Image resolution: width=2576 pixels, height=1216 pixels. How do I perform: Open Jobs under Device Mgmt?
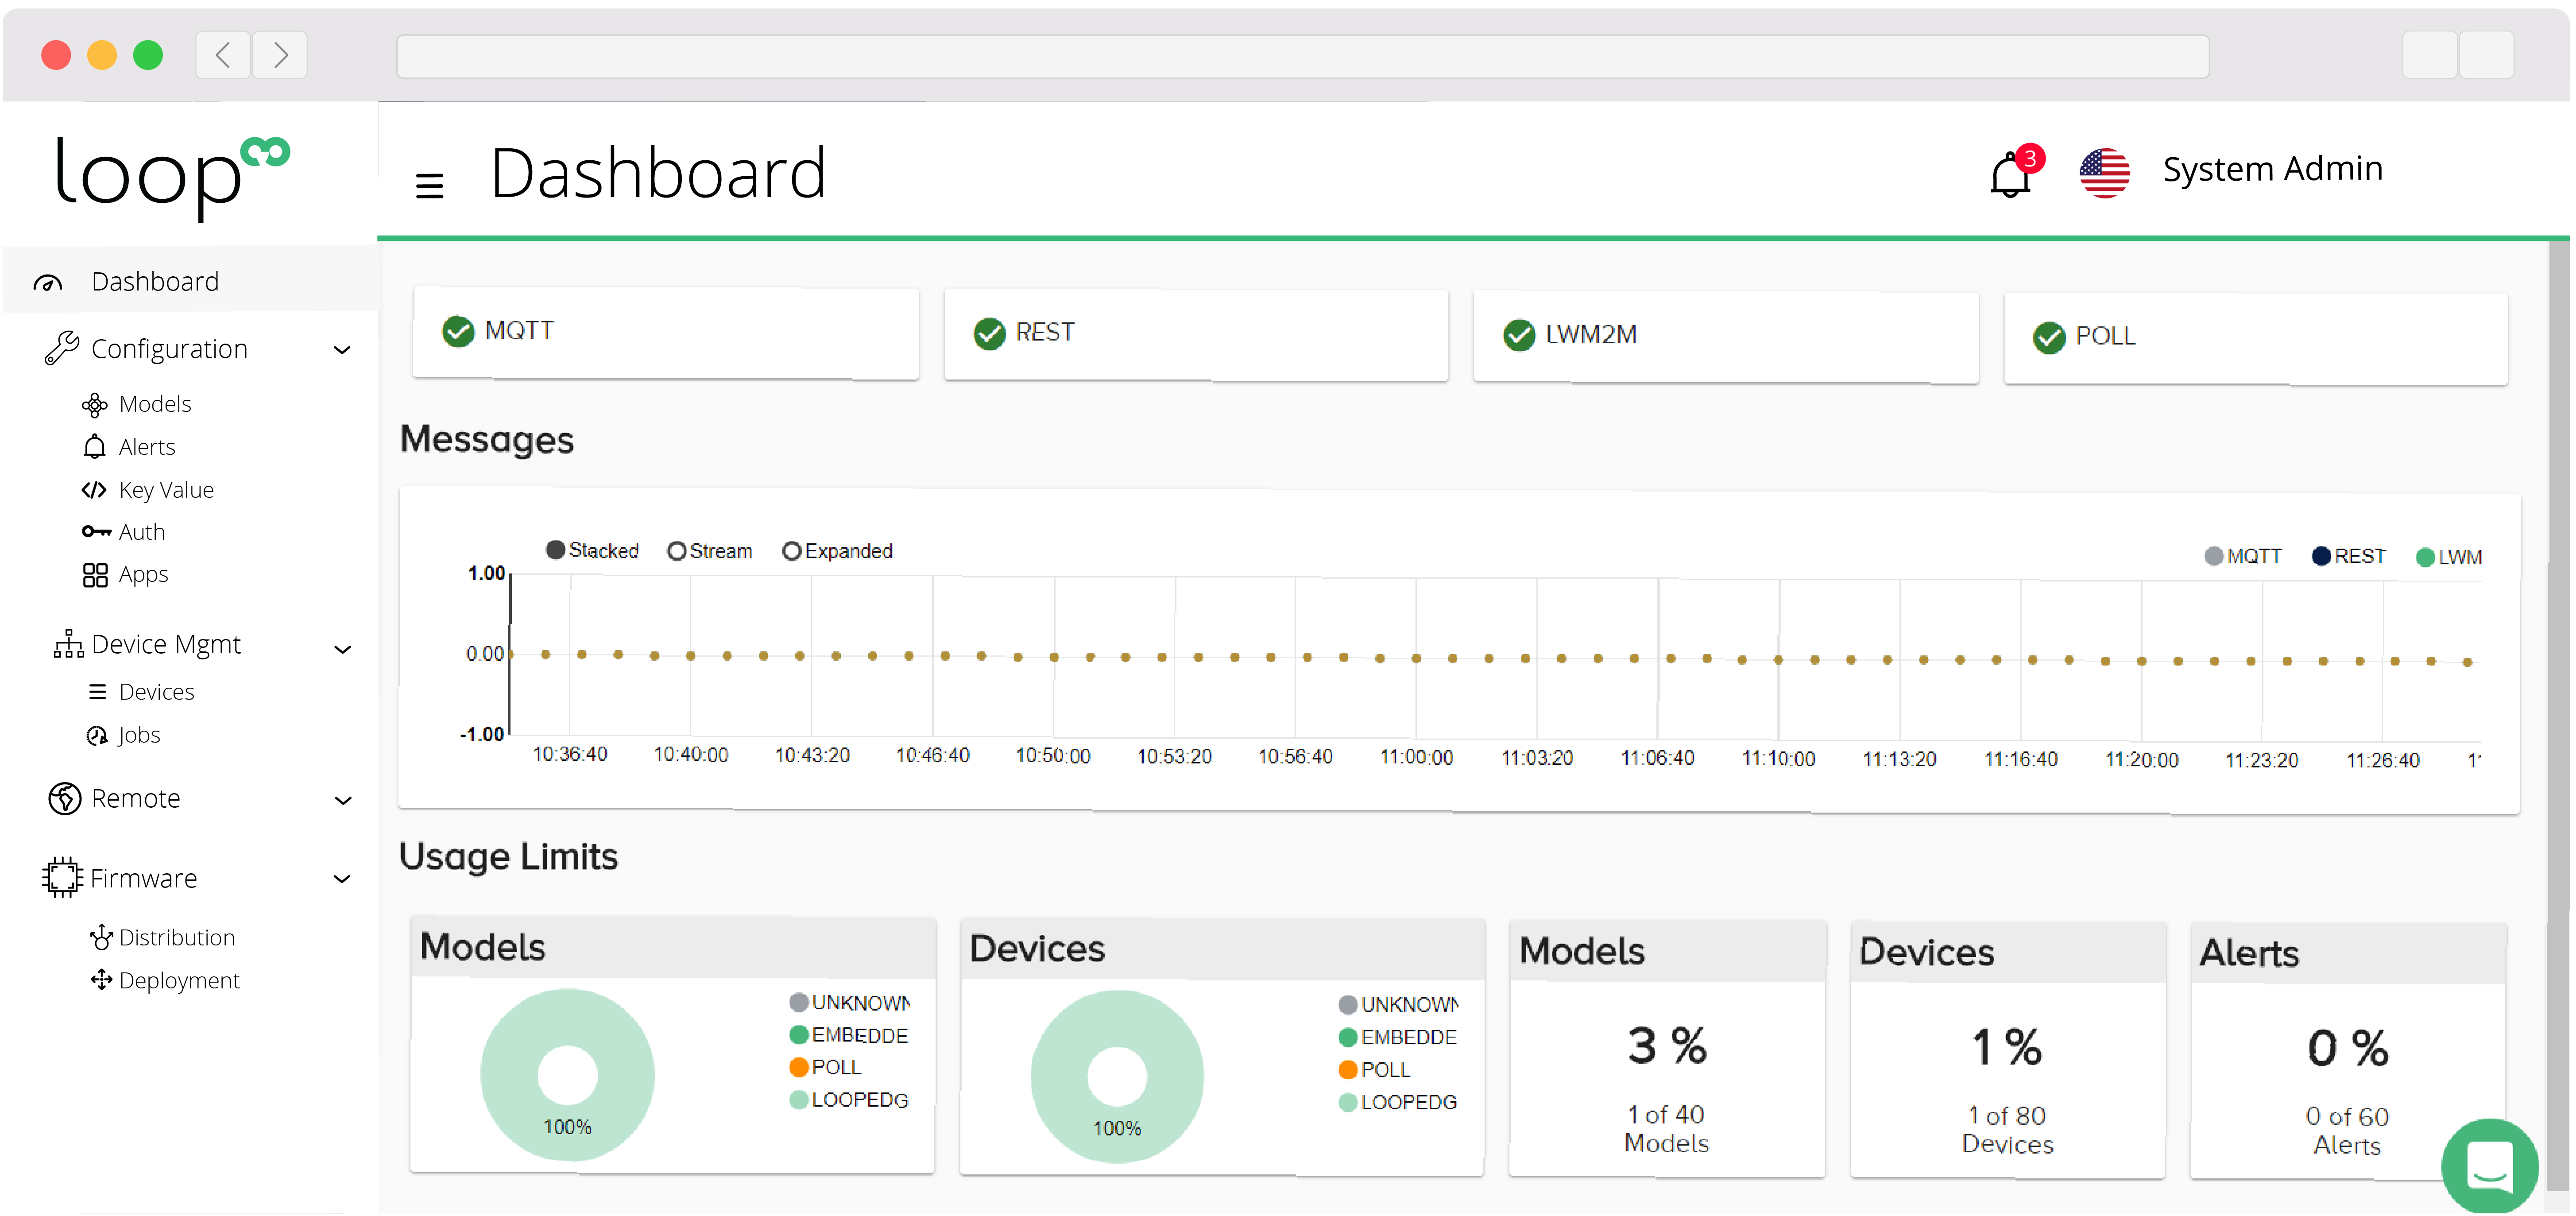139,735
